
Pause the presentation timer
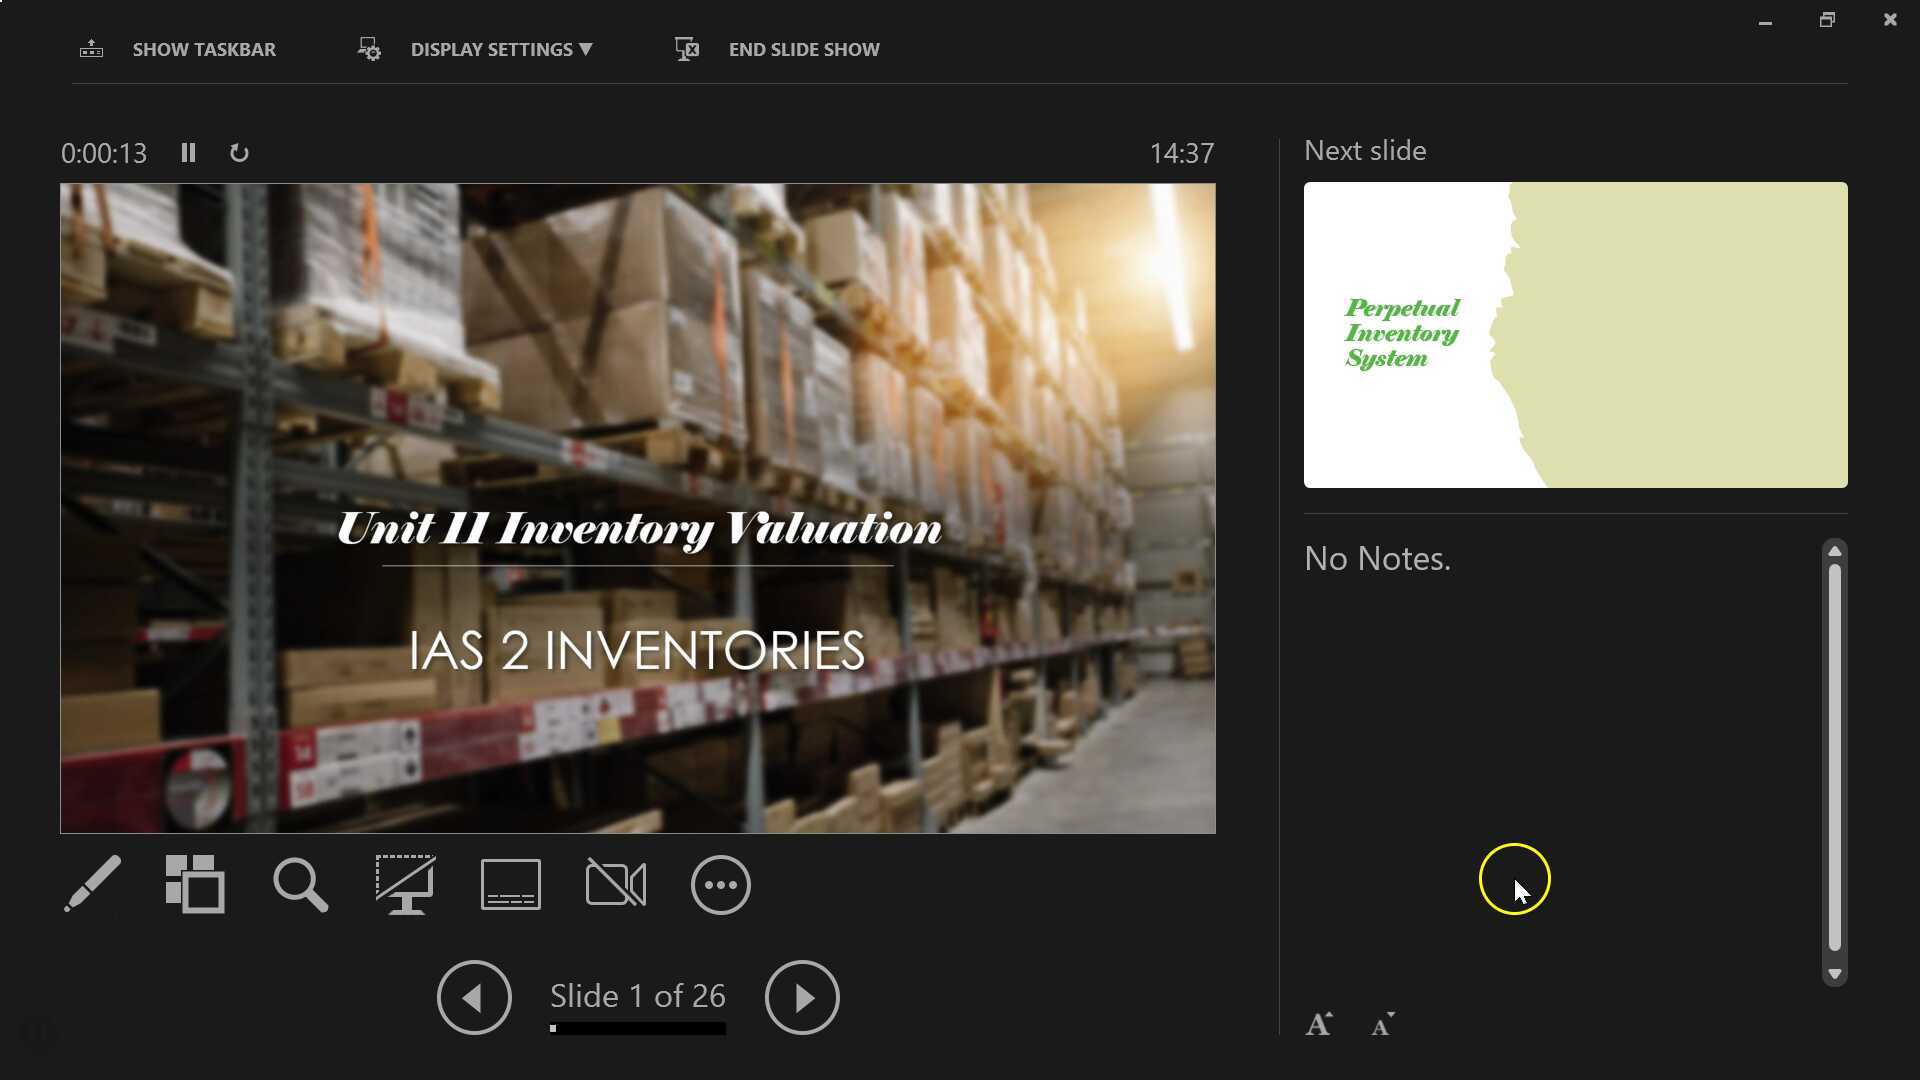(188, 153)
